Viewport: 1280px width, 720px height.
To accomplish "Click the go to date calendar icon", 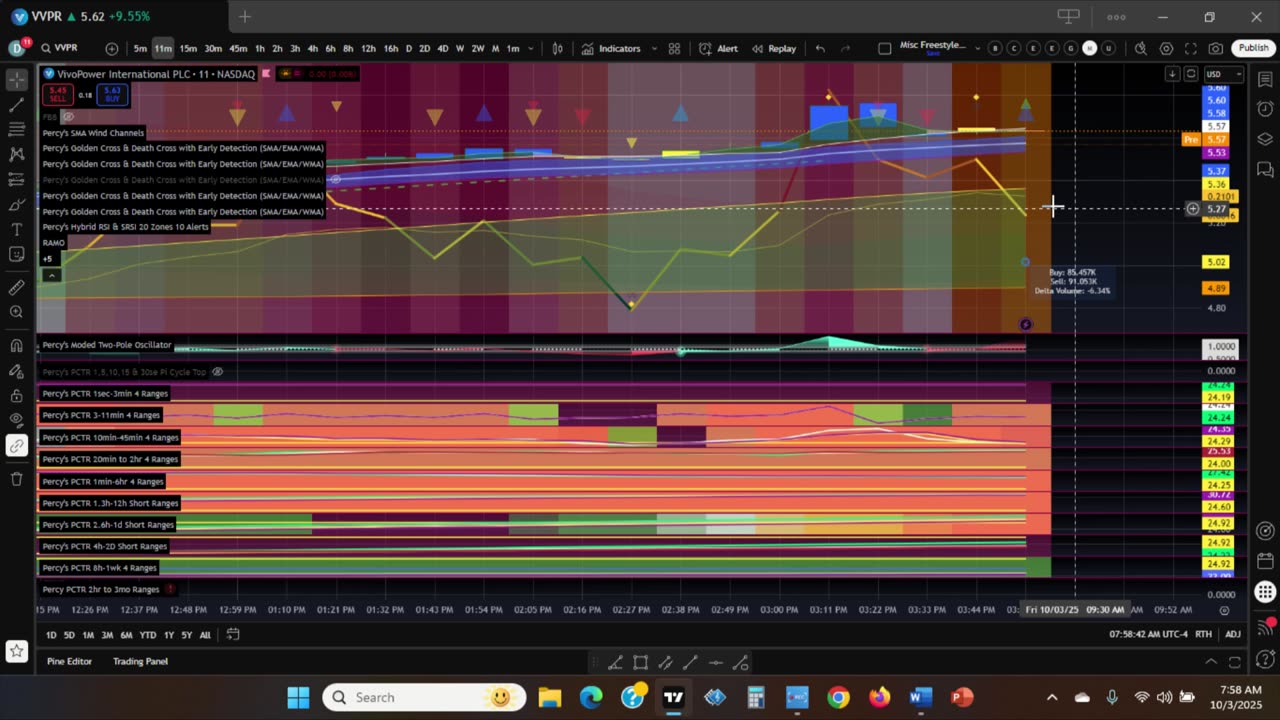I will click(233, 634).
